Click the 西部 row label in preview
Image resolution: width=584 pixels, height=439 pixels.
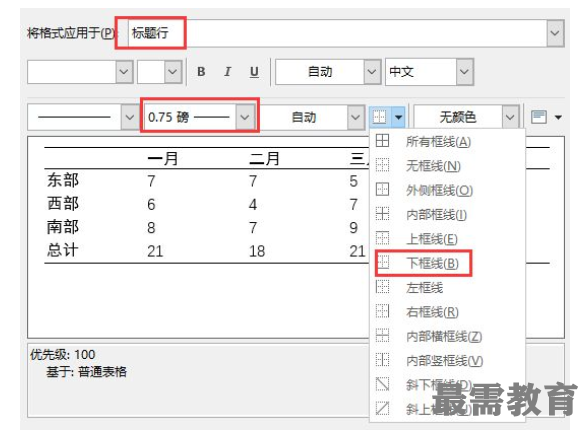(x=63, y=204)
